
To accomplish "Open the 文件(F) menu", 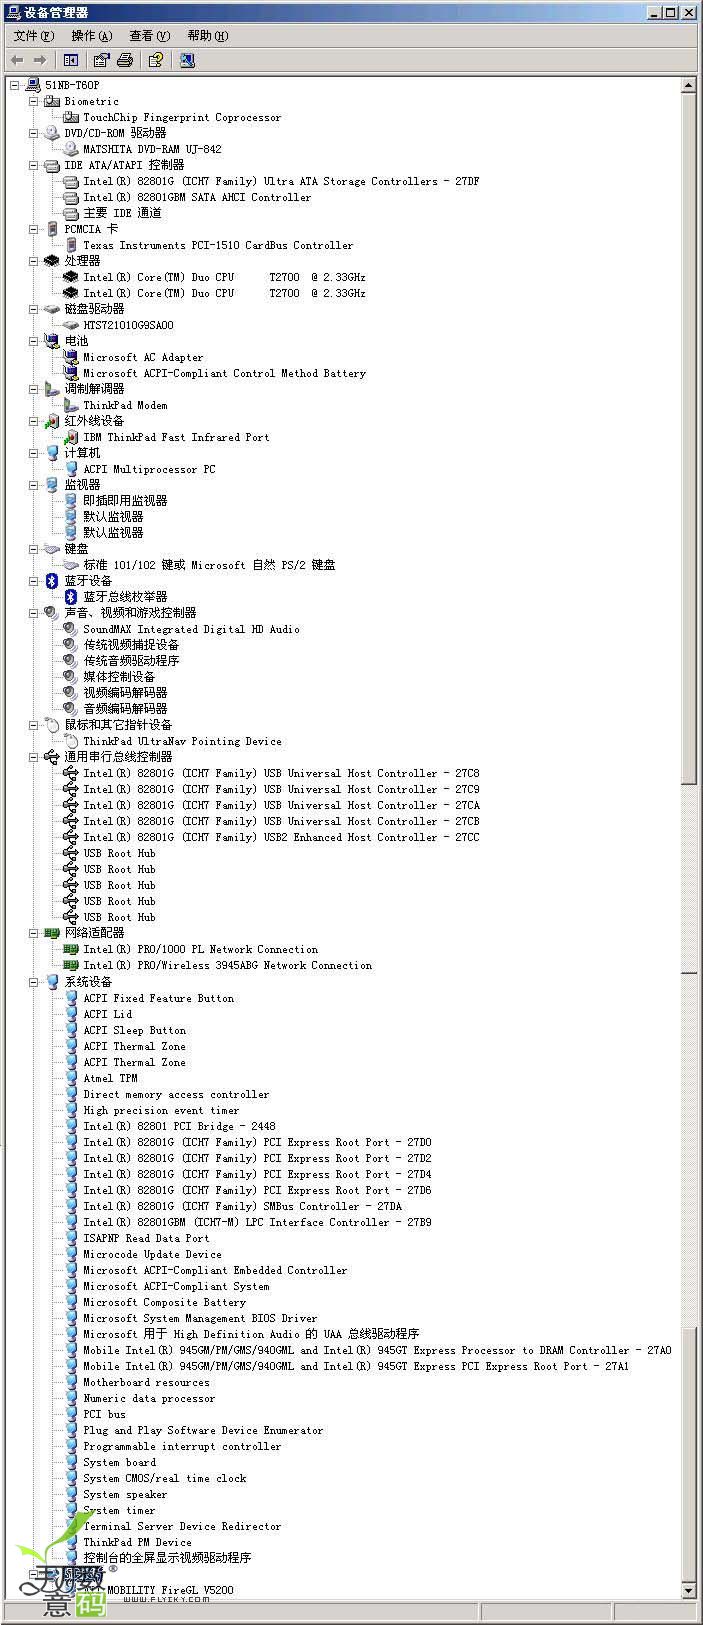I will (x=34, y=36).
